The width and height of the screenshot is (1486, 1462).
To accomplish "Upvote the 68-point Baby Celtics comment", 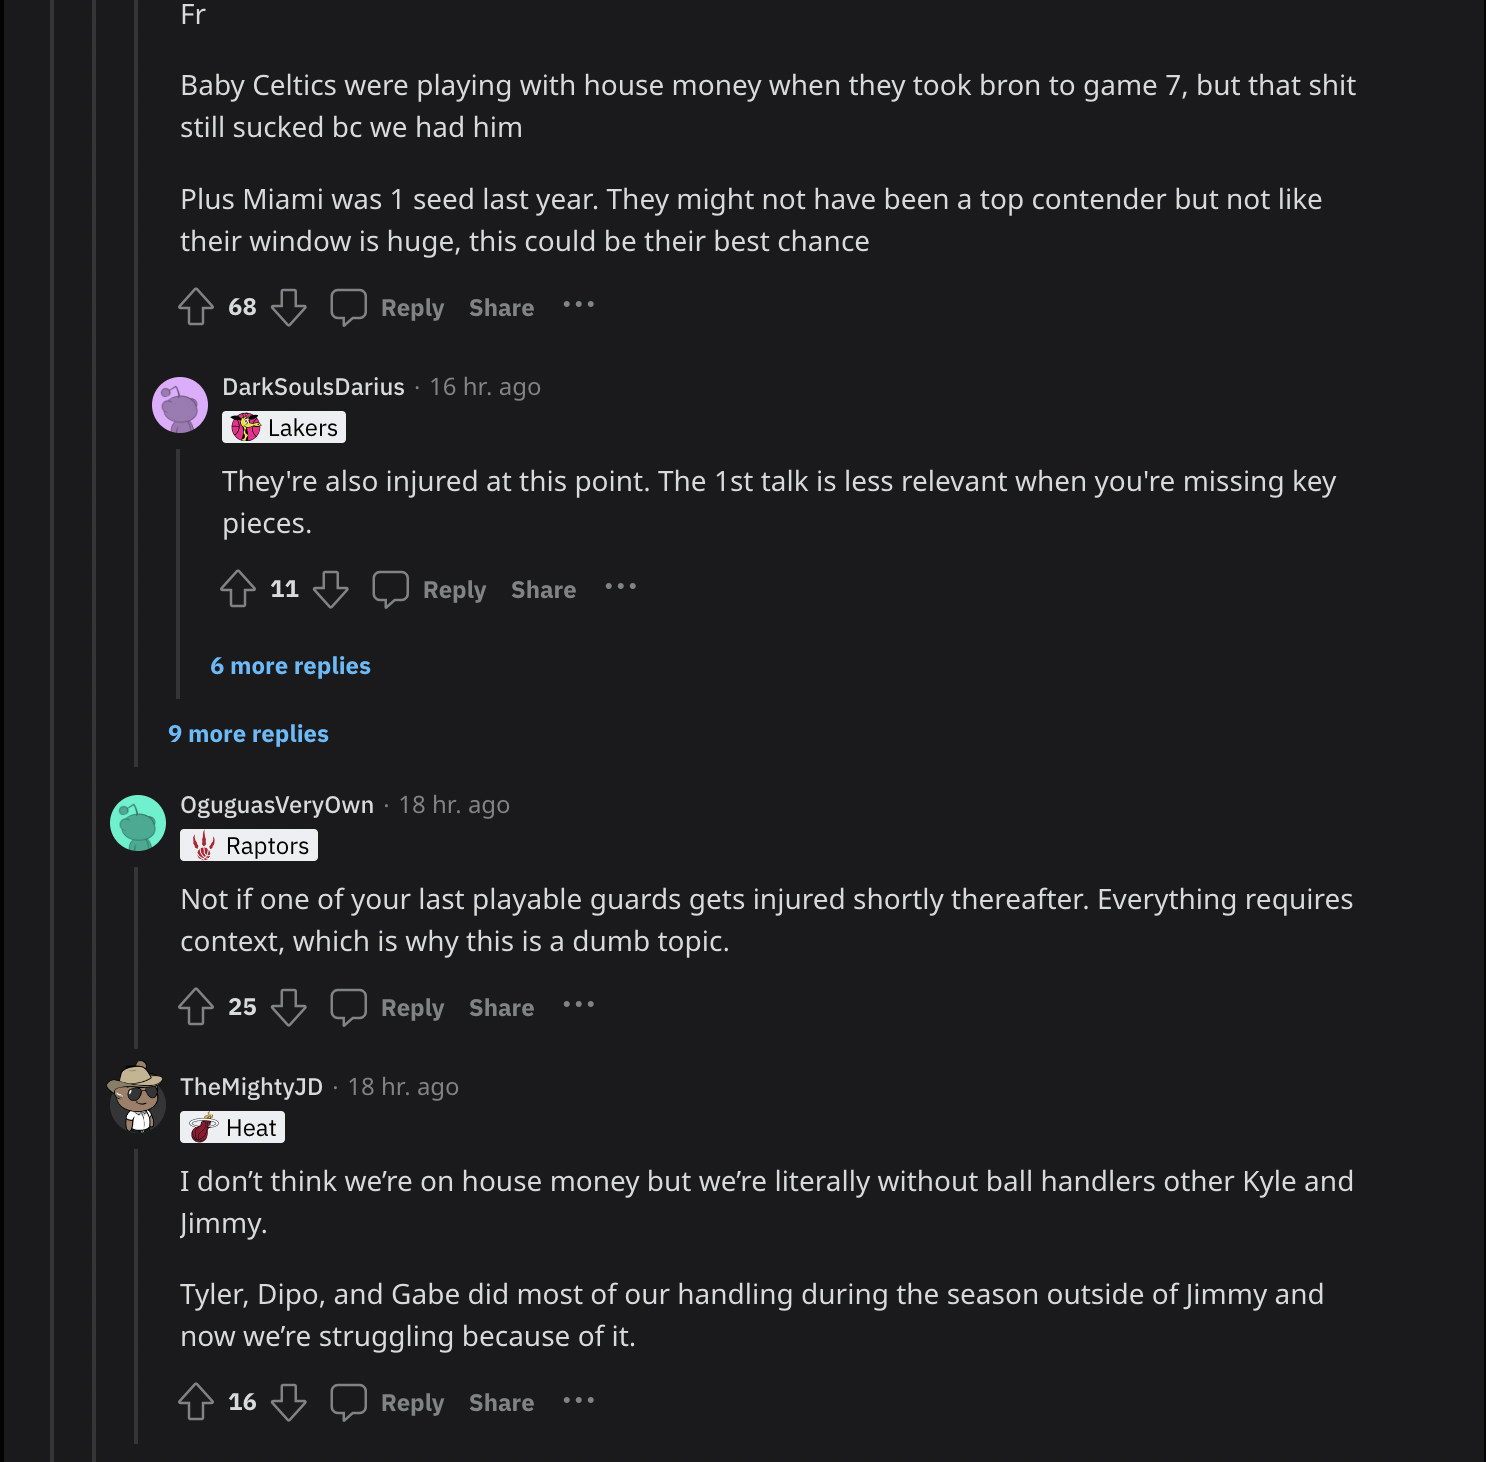I will [x=196, y=307].
